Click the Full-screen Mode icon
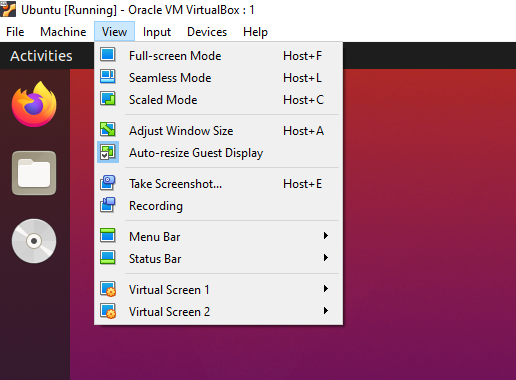Viewport: 516px width, 380px height. pos(108,55)
